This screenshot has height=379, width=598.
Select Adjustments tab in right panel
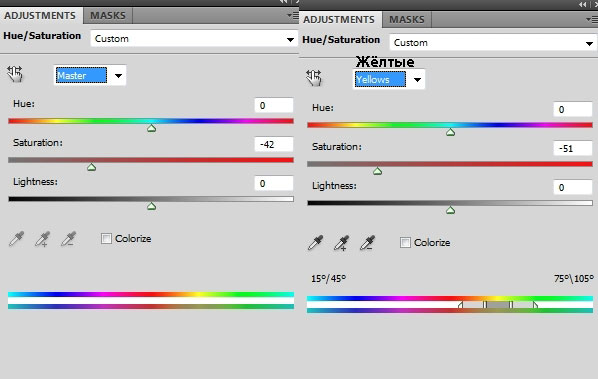pyautogui.click(x=339, y=19)
